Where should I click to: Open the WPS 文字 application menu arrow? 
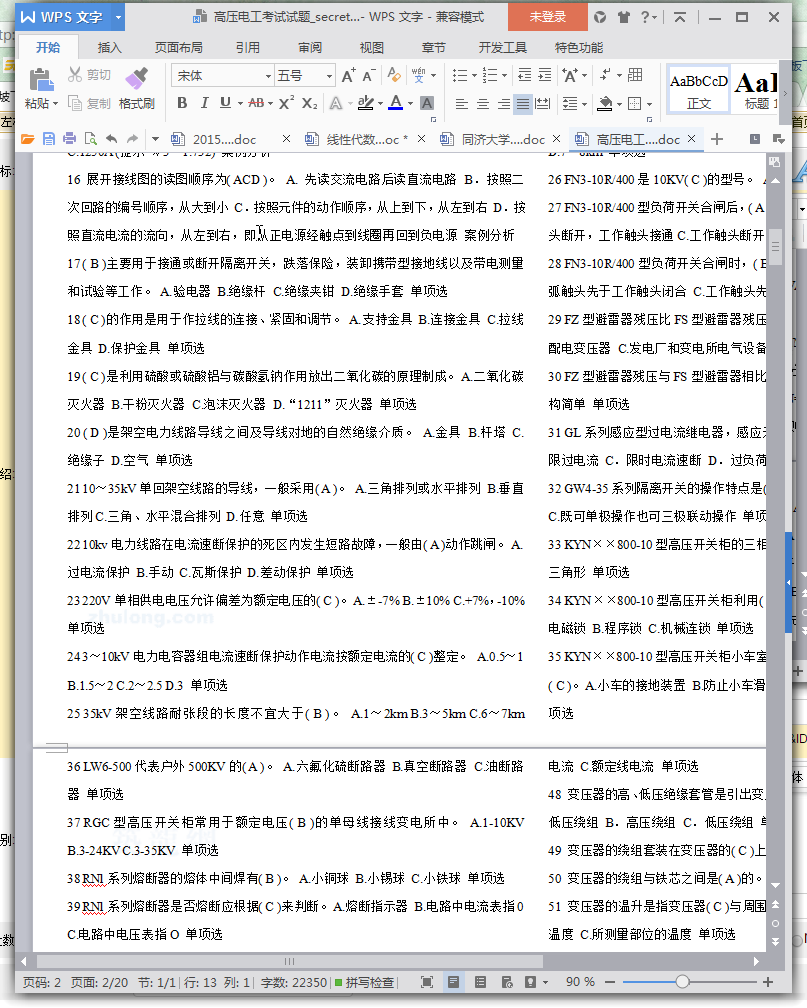119,17
